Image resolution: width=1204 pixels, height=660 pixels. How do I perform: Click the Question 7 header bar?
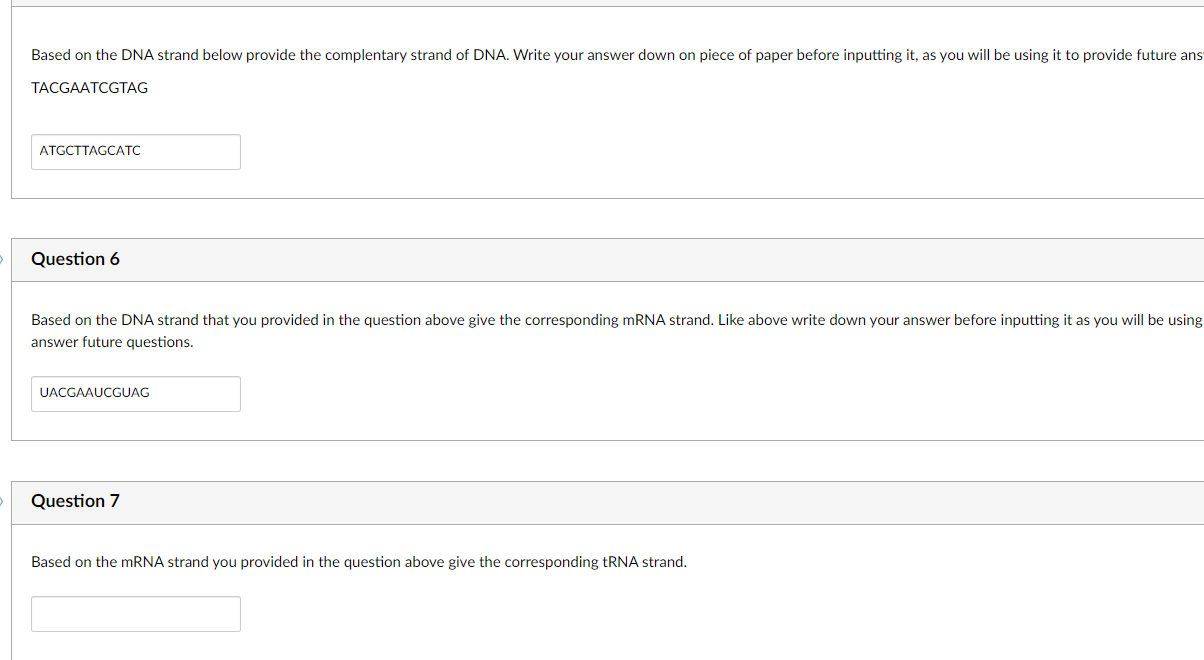coord(600,502)
